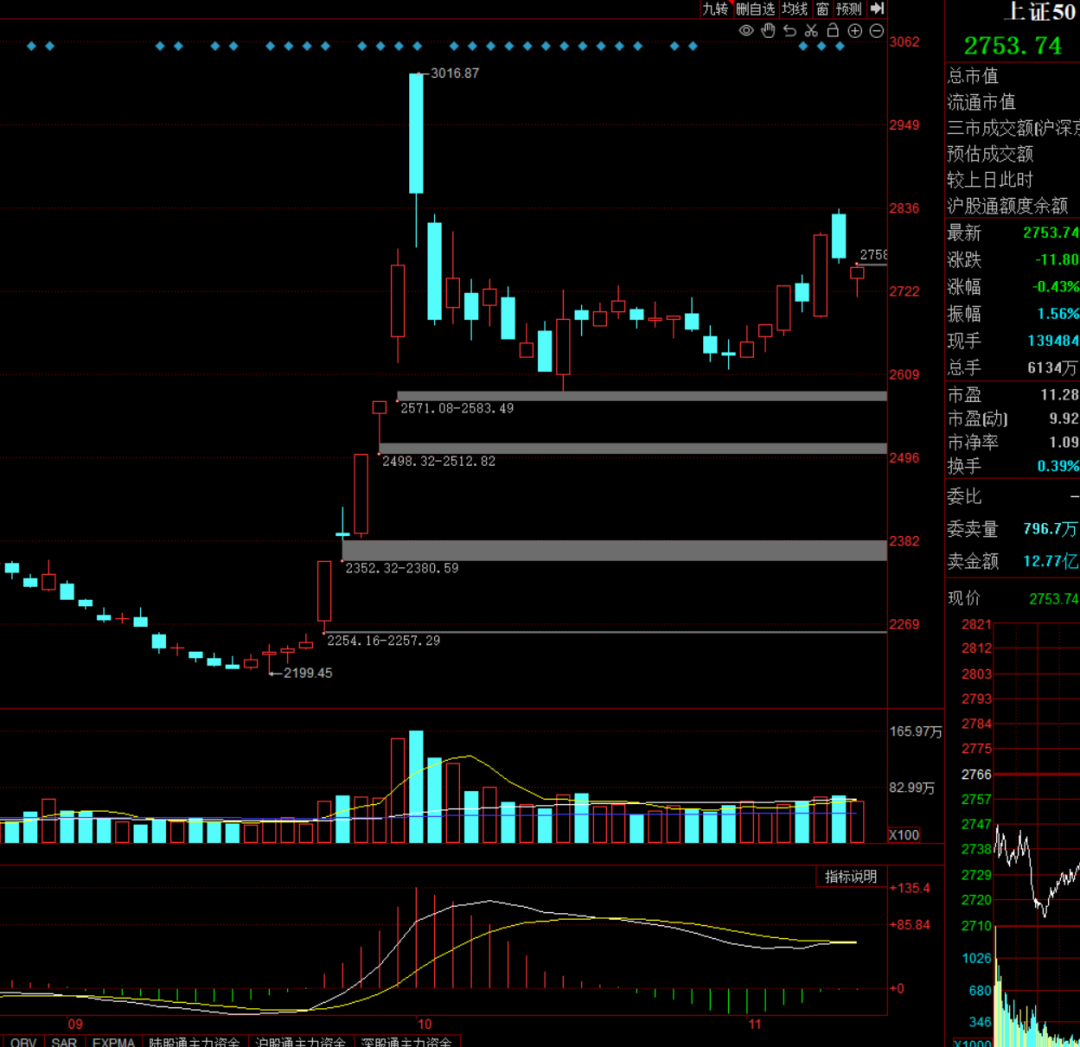This screenshot has width=1080, height=1047.
Task: Click the undo arrow icon
Action: (x=789, y=30)
